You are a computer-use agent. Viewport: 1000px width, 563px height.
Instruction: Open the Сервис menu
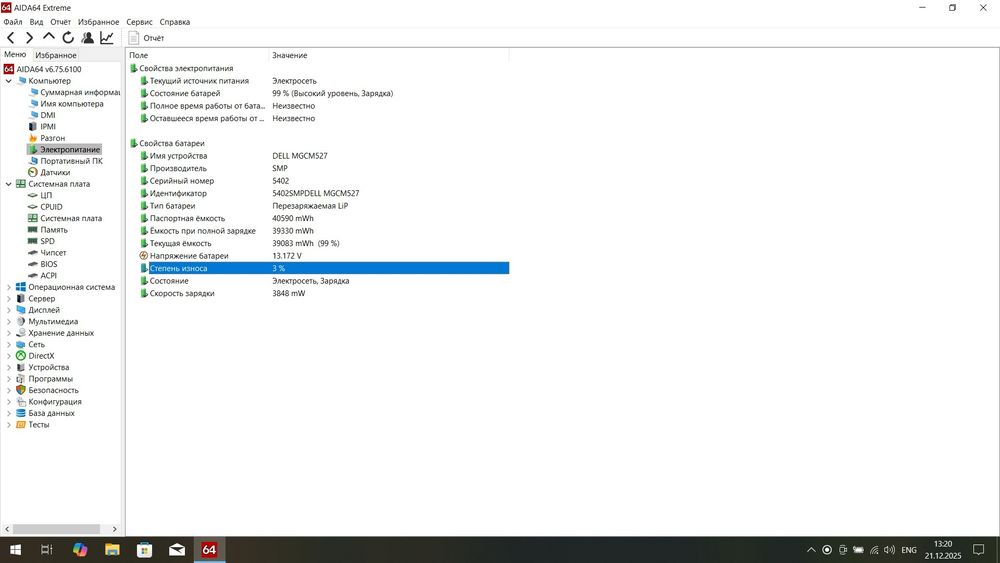(139, 22)
